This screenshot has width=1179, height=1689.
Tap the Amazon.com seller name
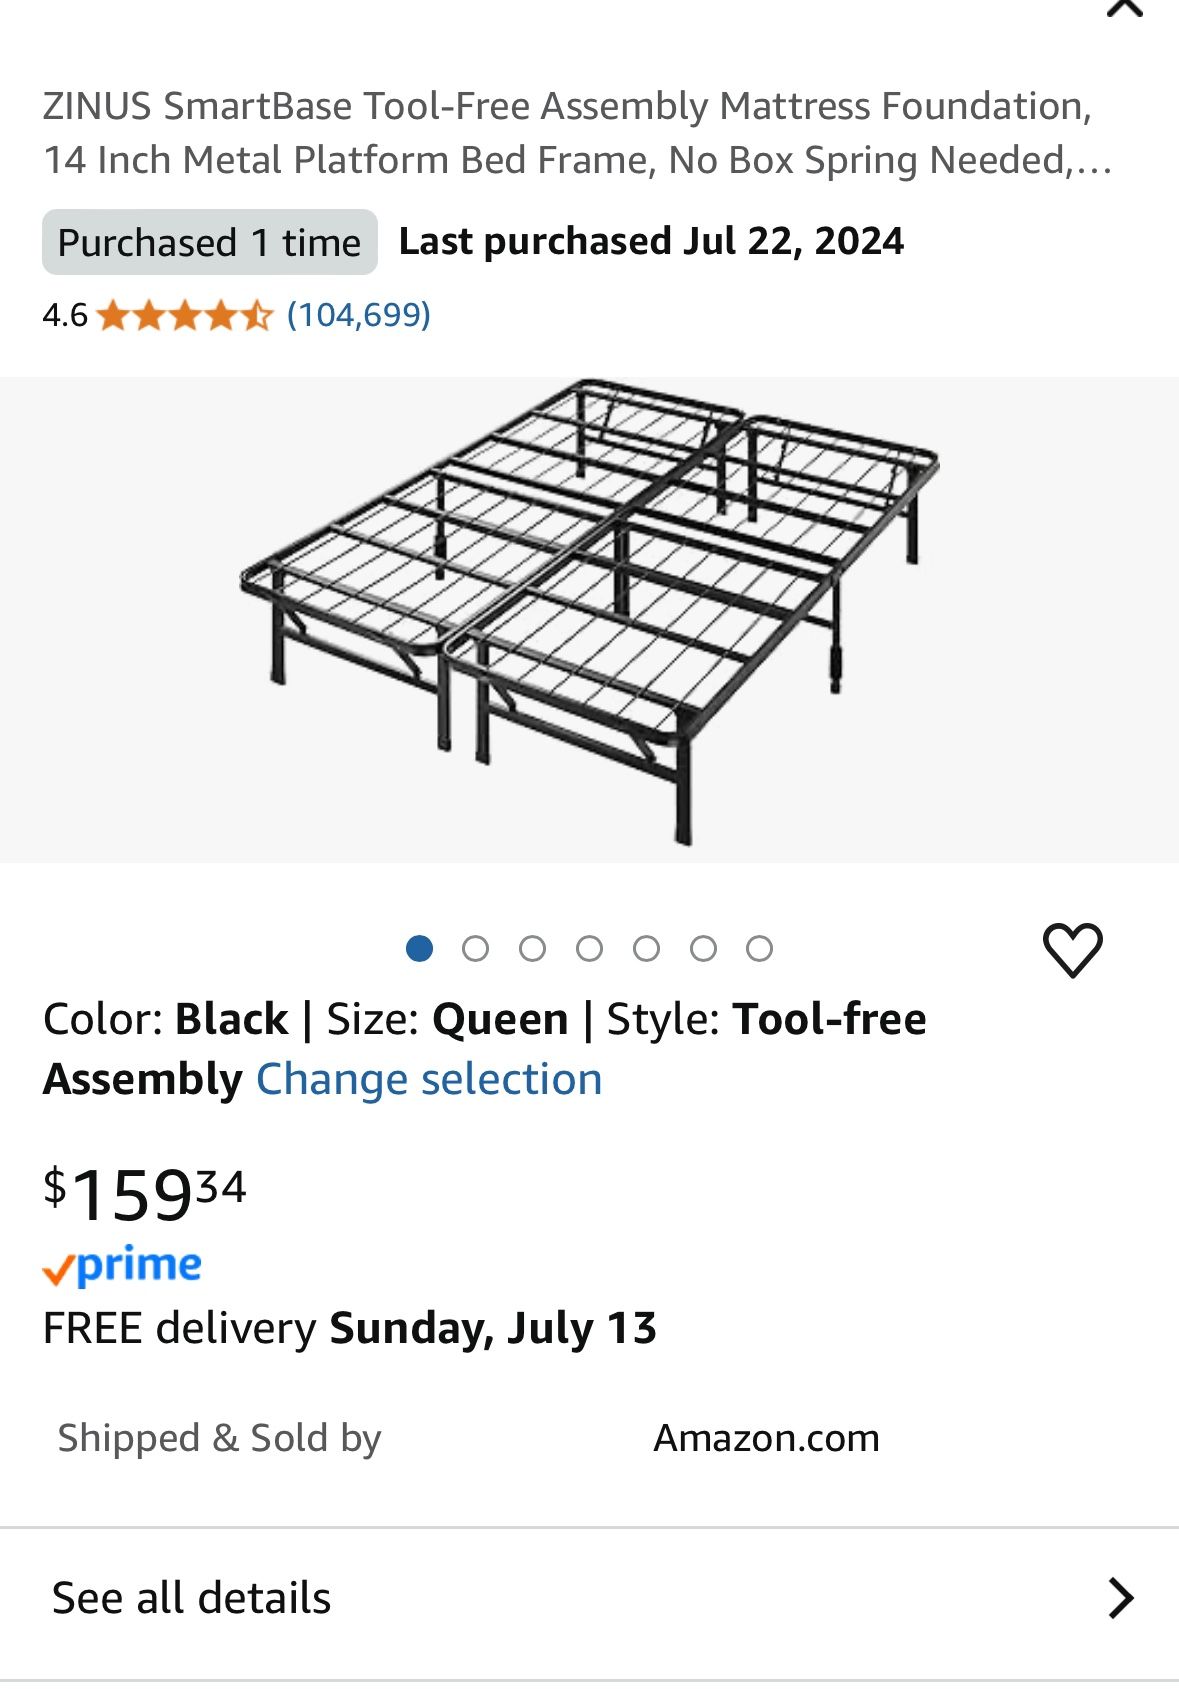click(766, 1438)
